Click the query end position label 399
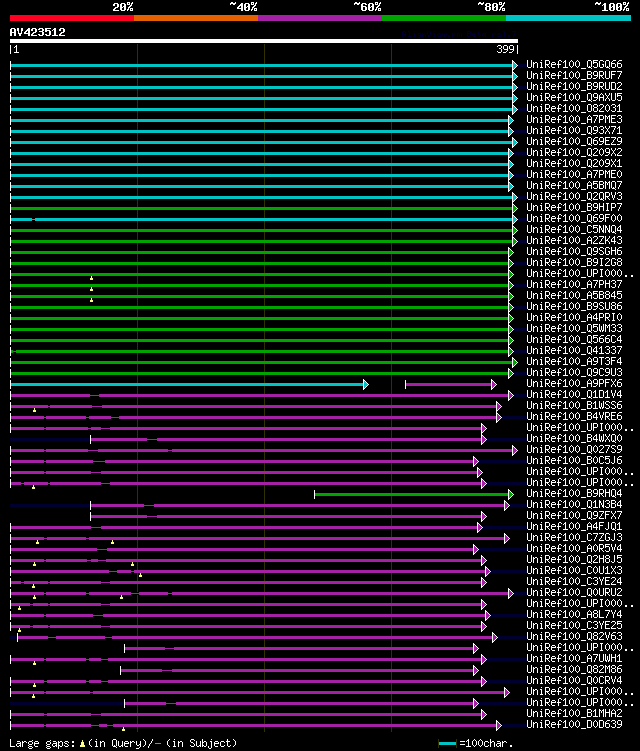 coord(505,49)
